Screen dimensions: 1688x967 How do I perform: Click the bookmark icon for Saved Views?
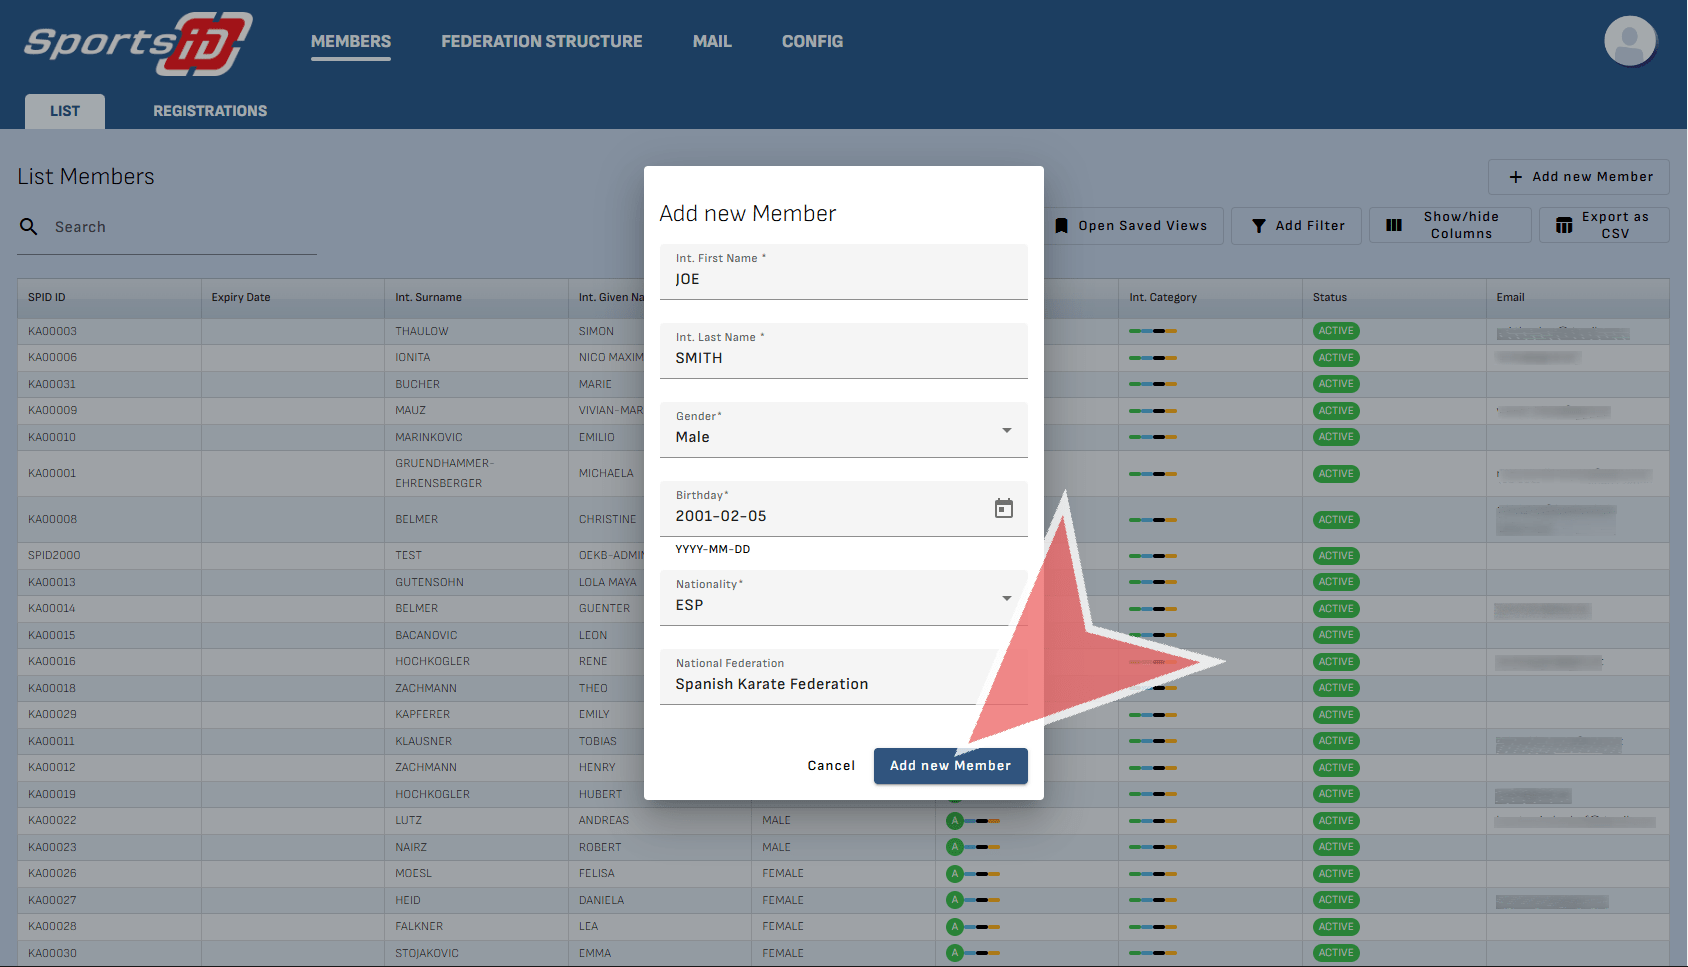click(x=1062, y=226)
